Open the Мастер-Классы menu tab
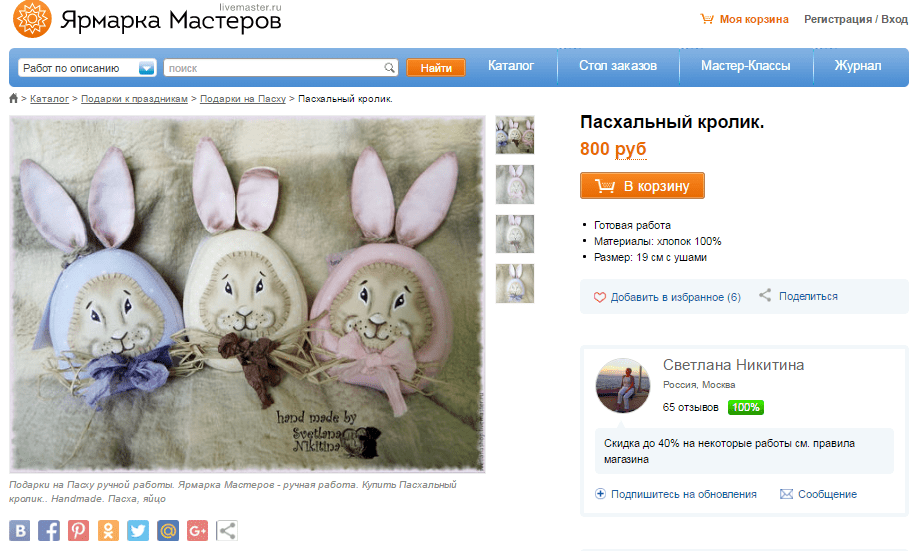Screen dimensions: 917x551 tap(746, 66)
